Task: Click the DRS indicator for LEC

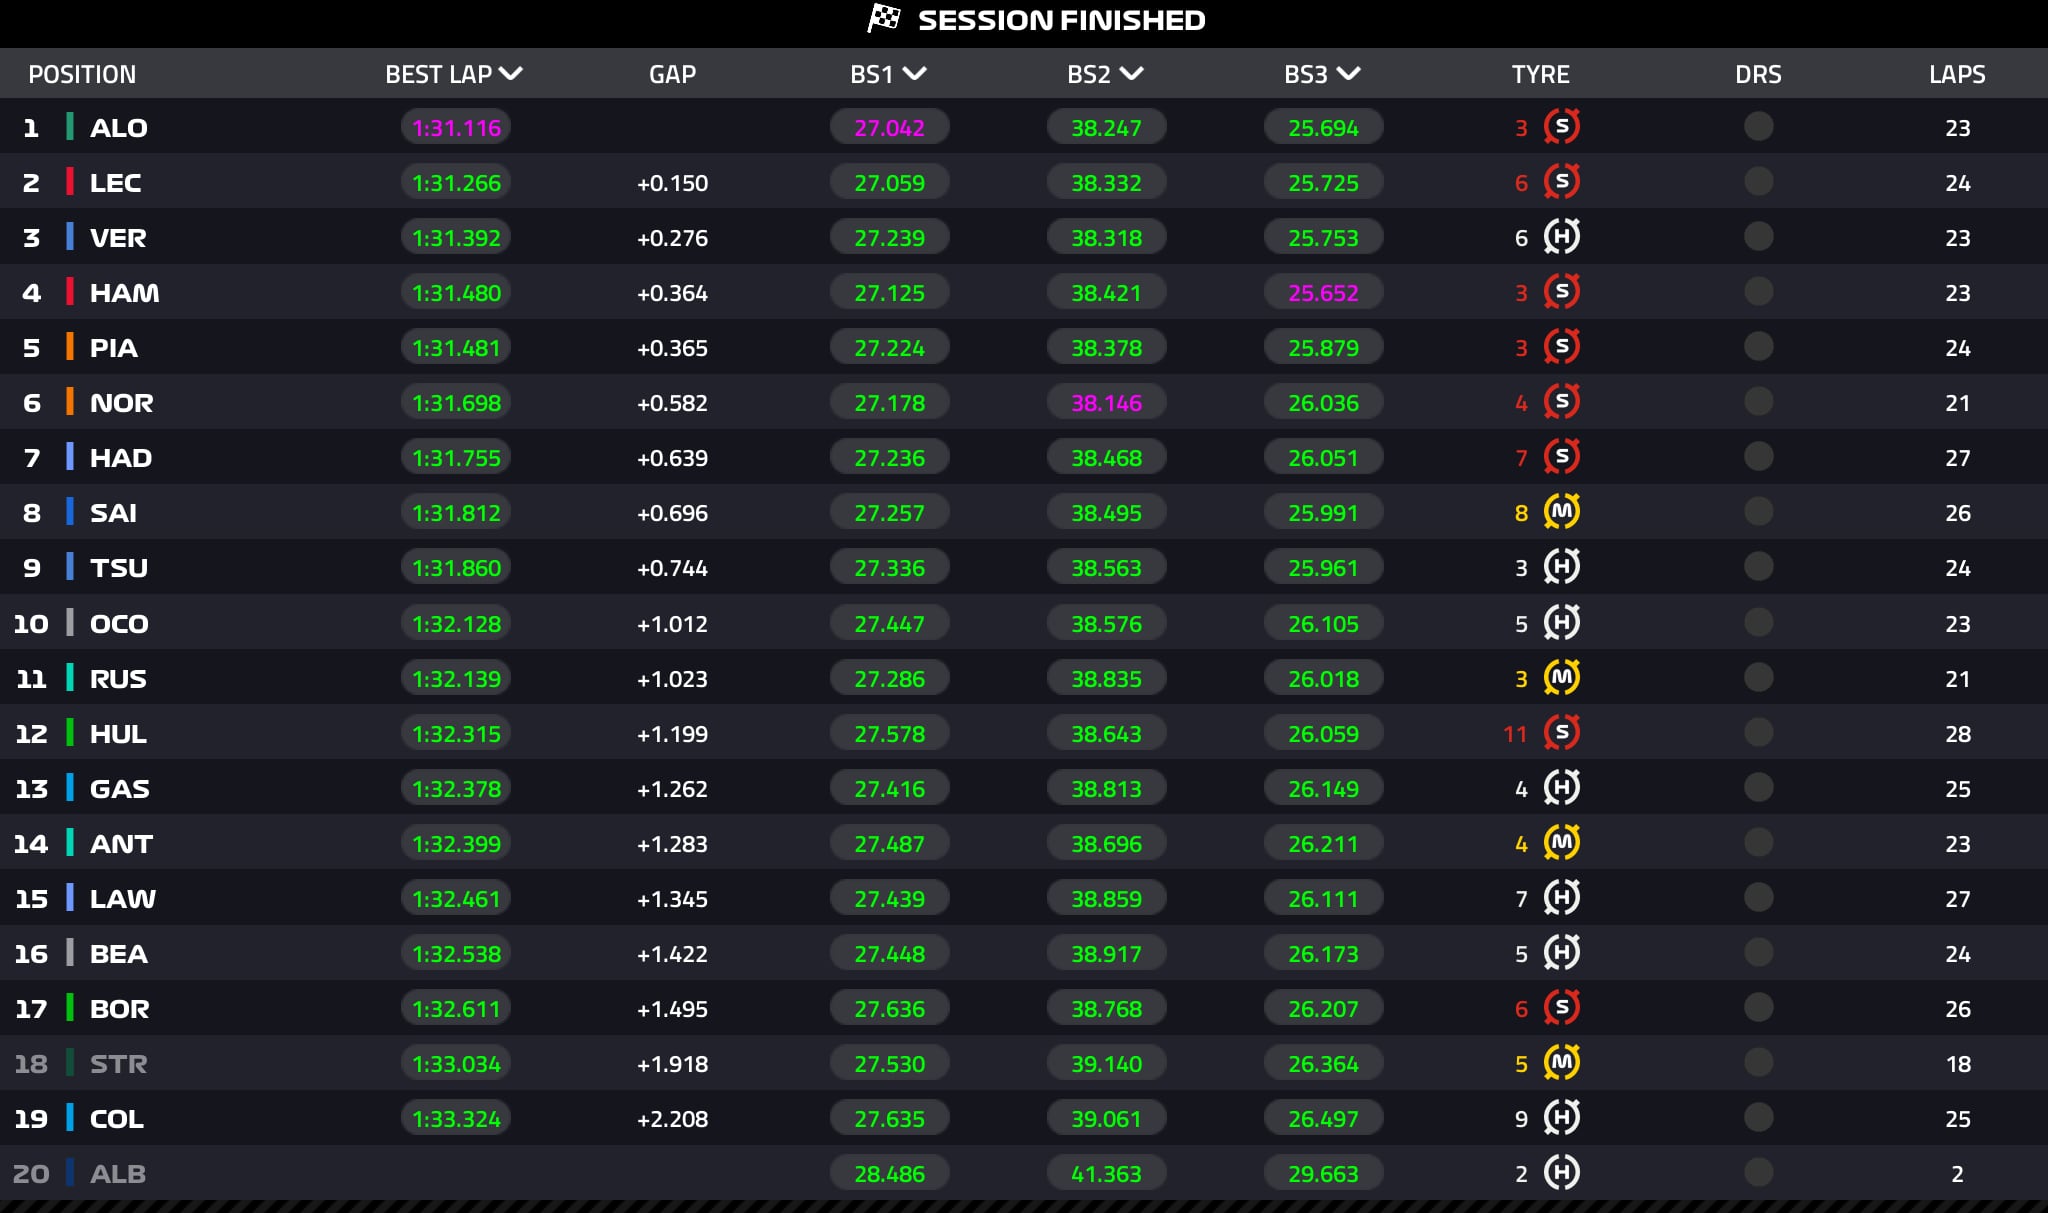Action: coord(1758,182)
